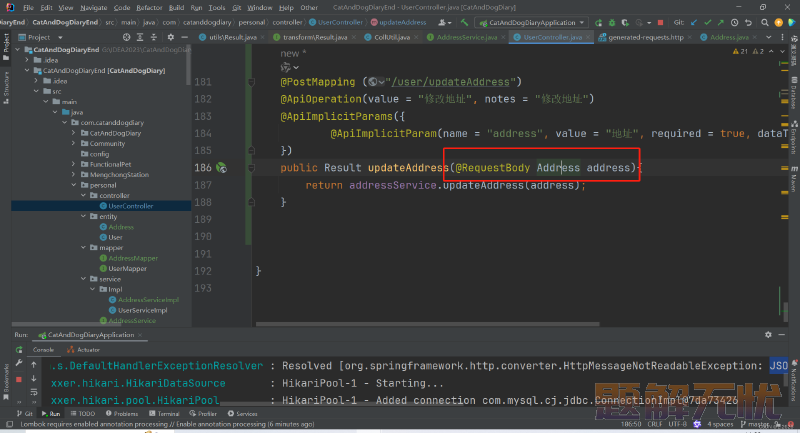Viewport: 800px width, 433px height.
Task: Hide the Project panel with minus icon
Action: 184,37
